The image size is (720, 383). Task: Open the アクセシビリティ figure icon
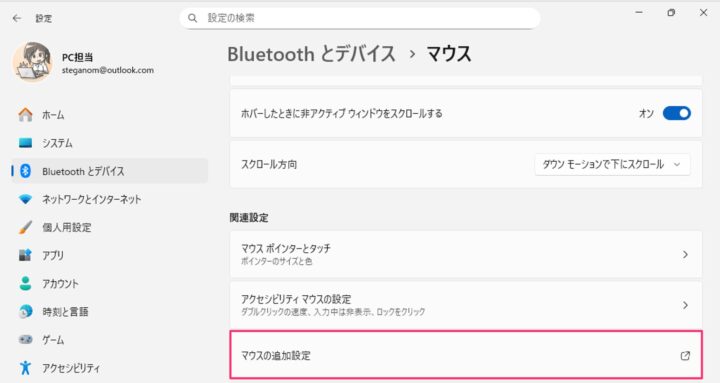25,367
